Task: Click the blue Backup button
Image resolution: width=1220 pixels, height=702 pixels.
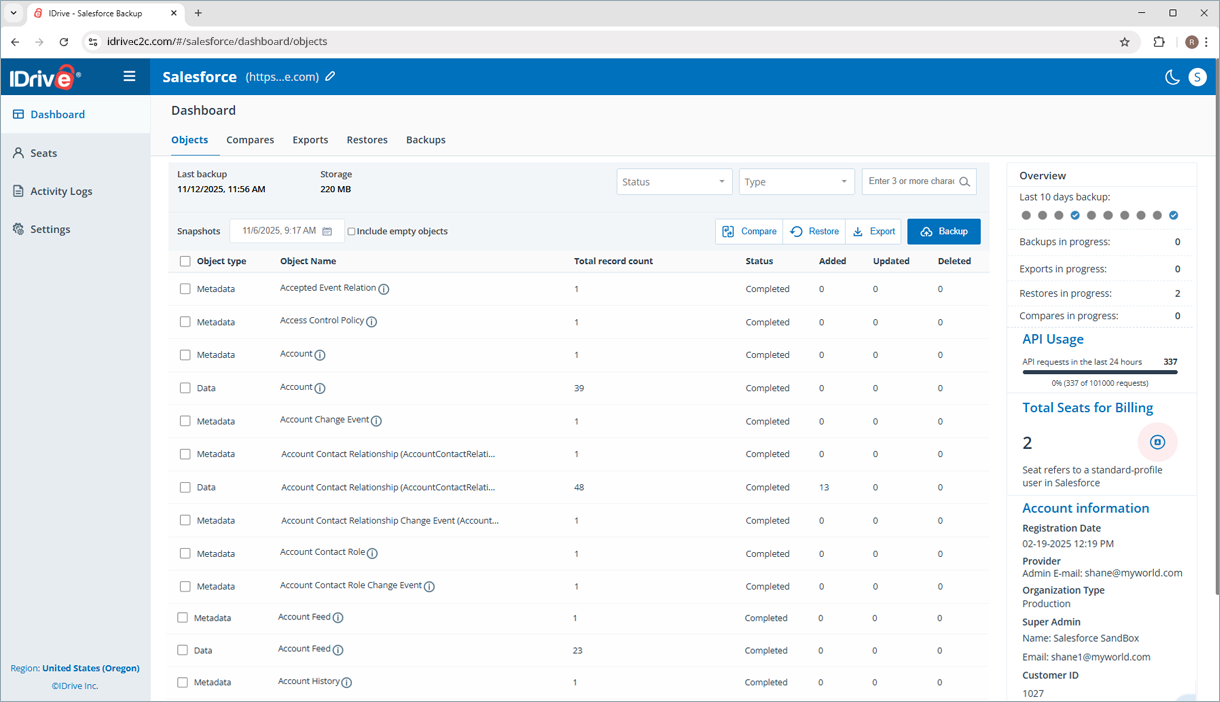Action: click(944, 231)
